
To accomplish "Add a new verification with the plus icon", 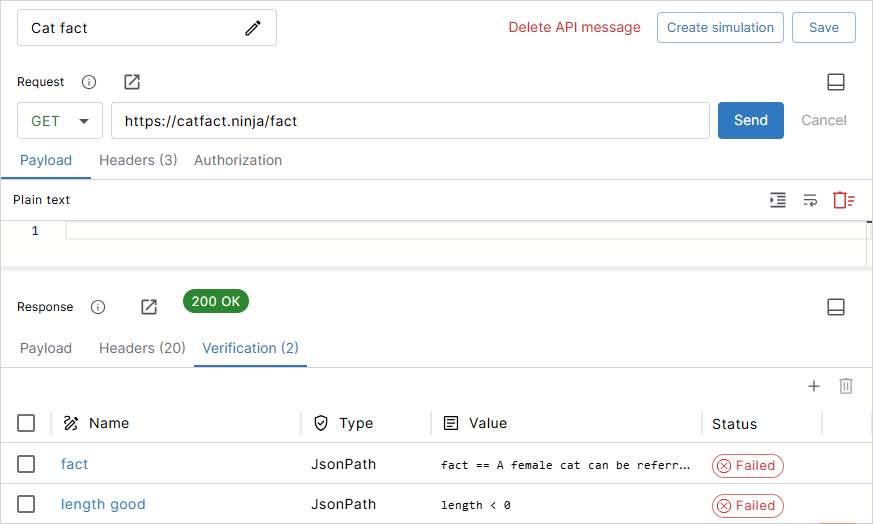I will [x=814, y=386].
